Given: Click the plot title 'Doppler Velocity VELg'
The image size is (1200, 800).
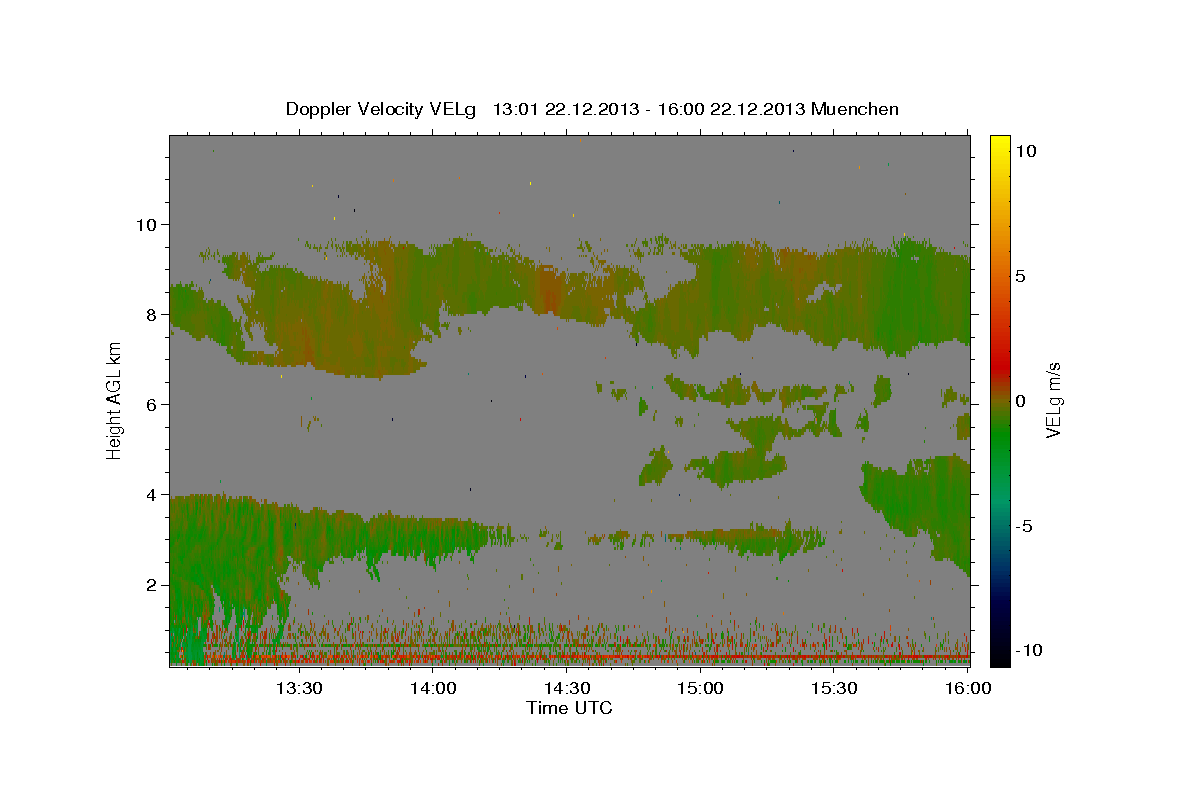Looking at the screenshot, I should pyautogui.click(x=381, y=109).
